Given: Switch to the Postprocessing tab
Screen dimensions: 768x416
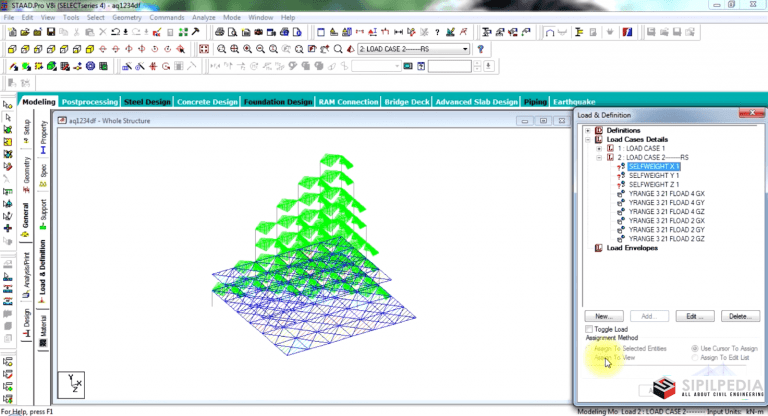Looking at the screenshot, I should pos(90,102).
